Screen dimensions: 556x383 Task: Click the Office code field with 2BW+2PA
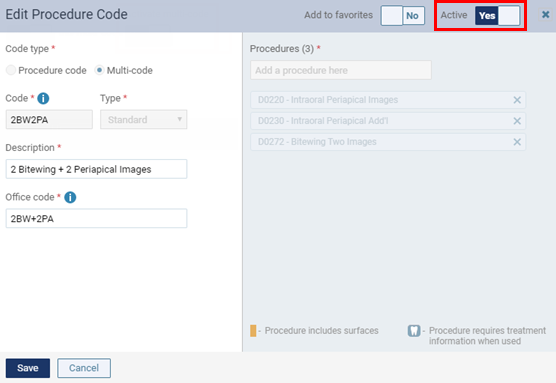coord(96,218)
